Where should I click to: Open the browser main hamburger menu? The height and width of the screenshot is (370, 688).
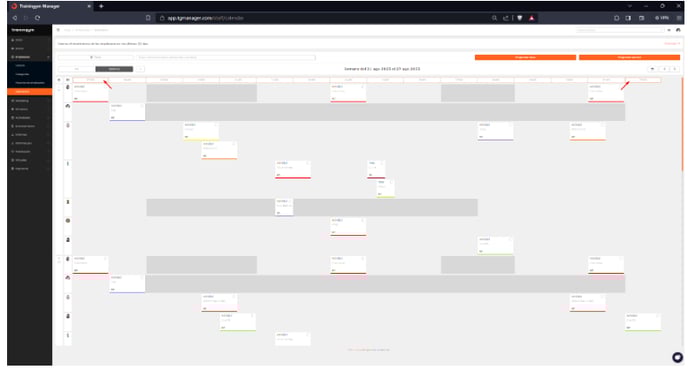[679, 18]
